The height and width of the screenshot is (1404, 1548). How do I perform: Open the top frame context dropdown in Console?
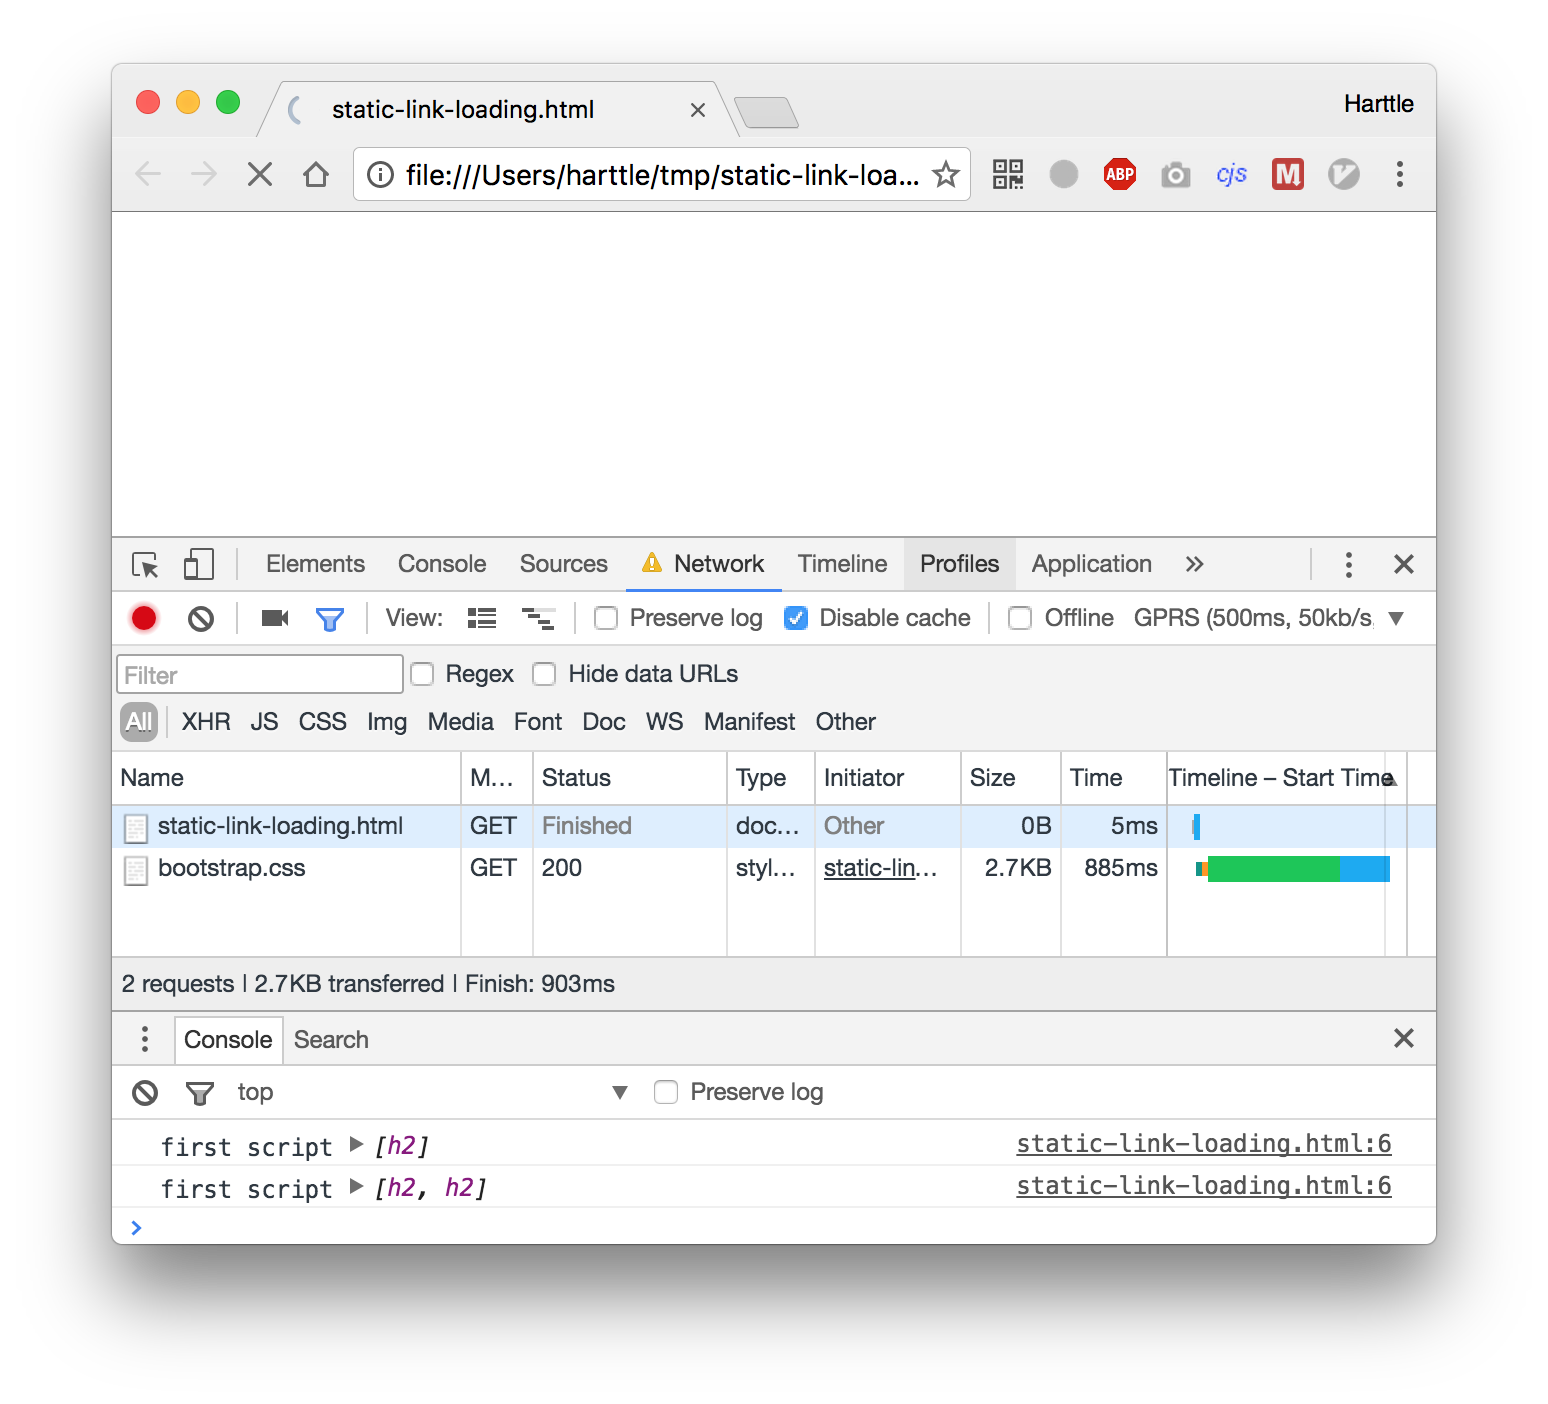[620, 1092]
